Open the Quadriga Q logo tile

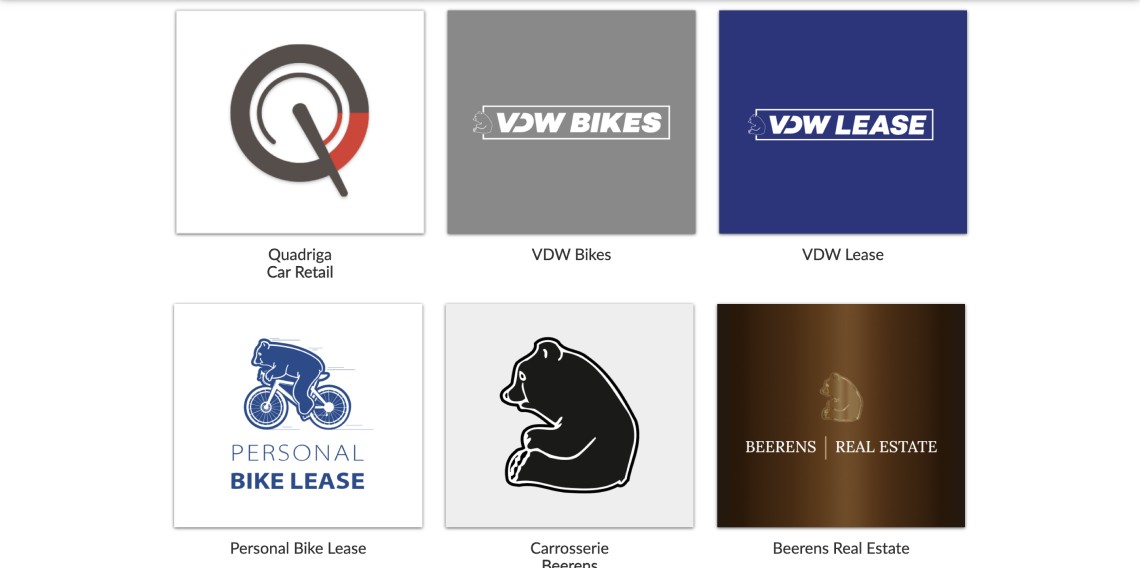tap(300, 121)
